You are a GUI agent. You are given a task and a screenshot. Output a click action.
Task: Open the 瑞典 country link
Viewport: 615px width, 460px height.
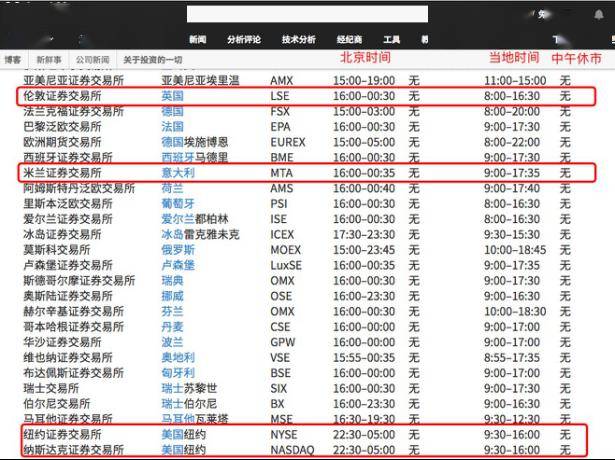[x=173, y=280]
